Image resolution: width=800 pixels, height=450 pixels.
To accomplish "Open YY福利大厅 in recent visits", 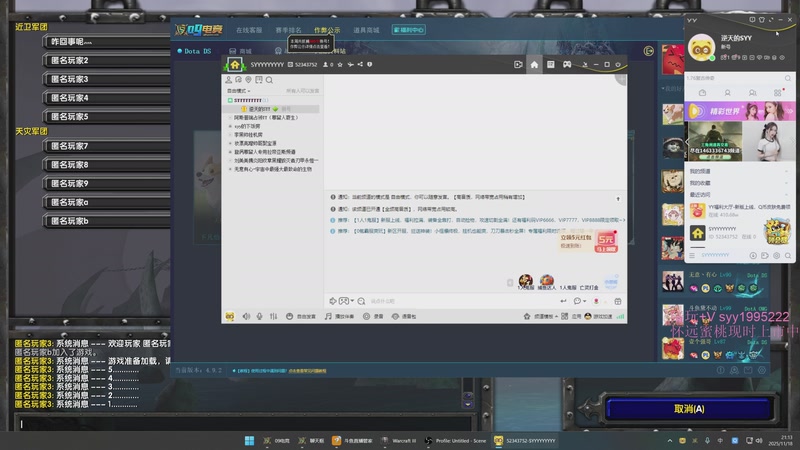I will click(x=739, y=211).
